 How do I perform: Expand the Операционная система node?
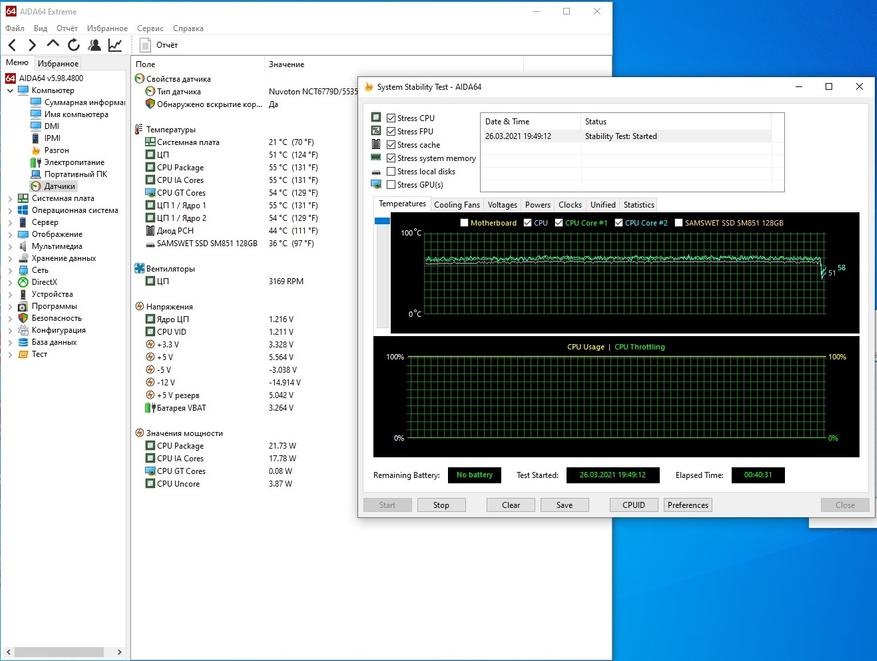[x=10, y=210]
